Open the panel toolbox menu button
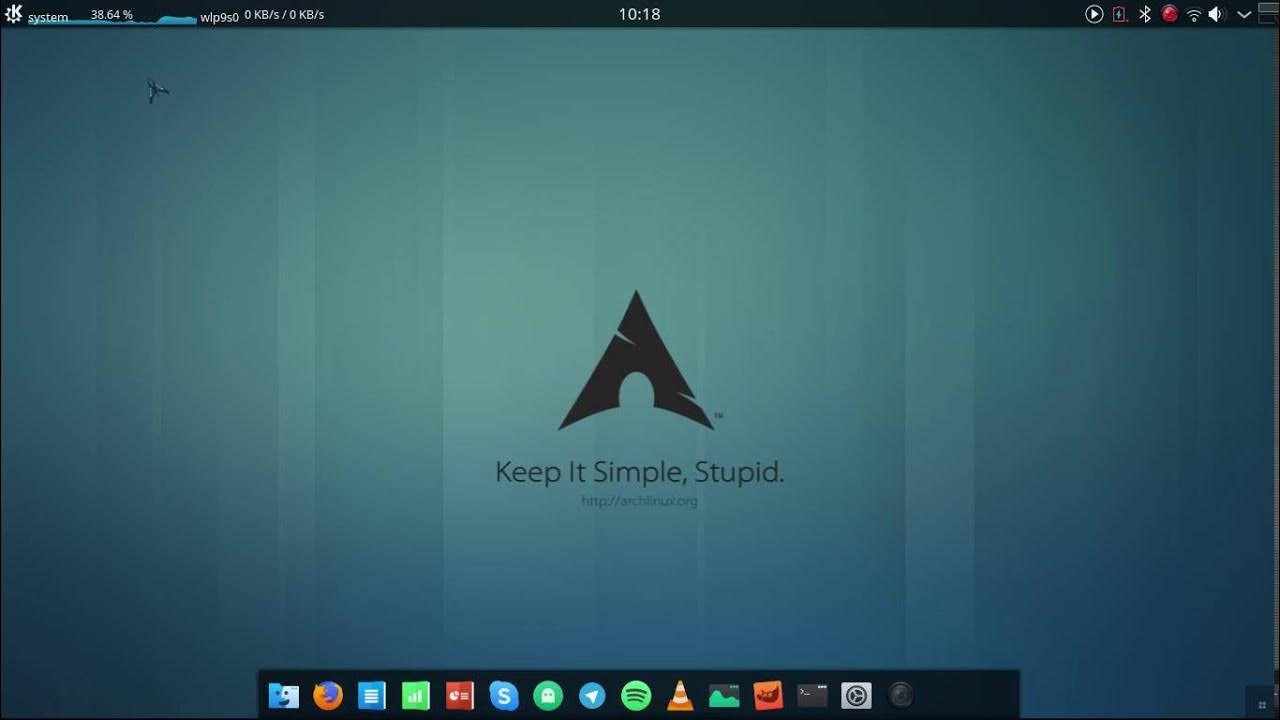Screen dimensions: 1280x720 tap(1268, 14)
